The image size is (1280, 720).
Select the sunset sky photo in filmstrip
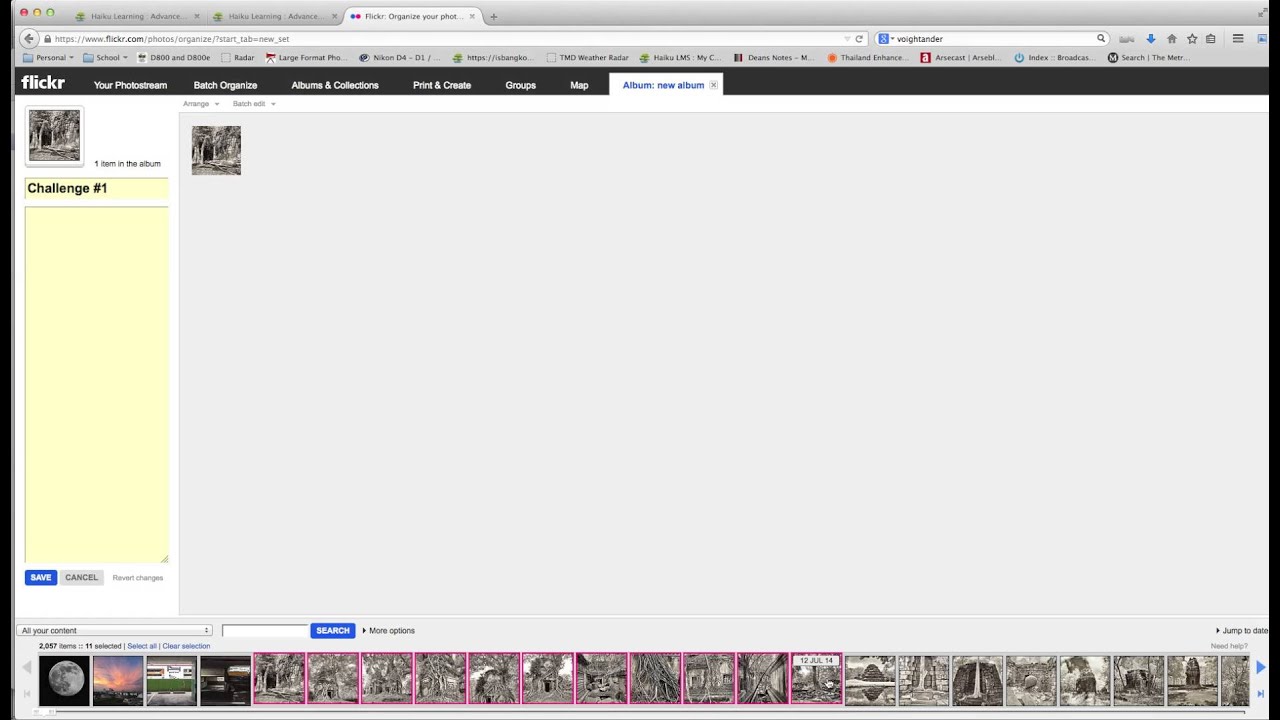pos(118,680)
